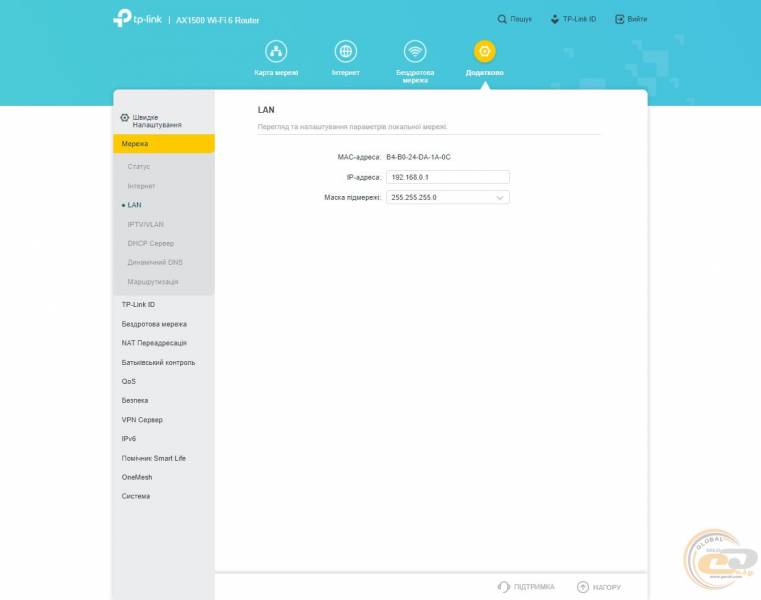Expand QoS sidebar section

(129, 381)
